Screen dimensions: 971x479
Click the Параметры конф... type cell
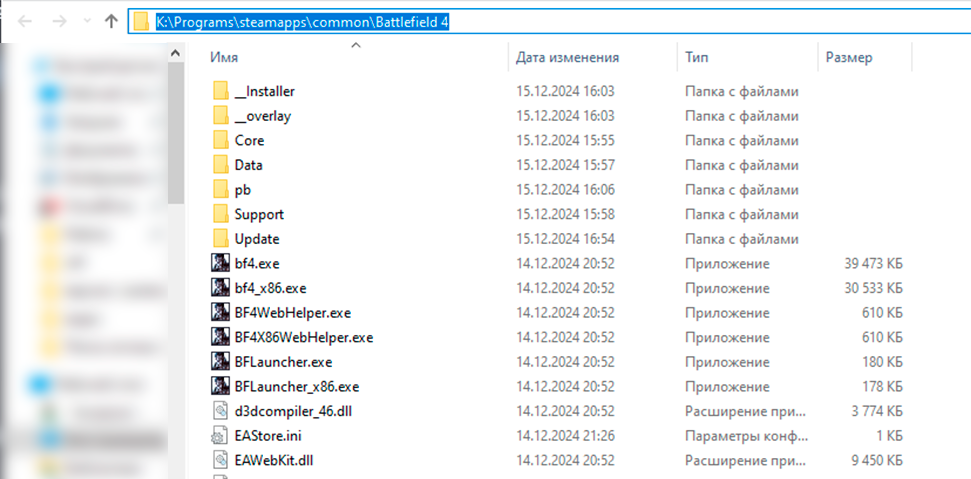[746, 436]
